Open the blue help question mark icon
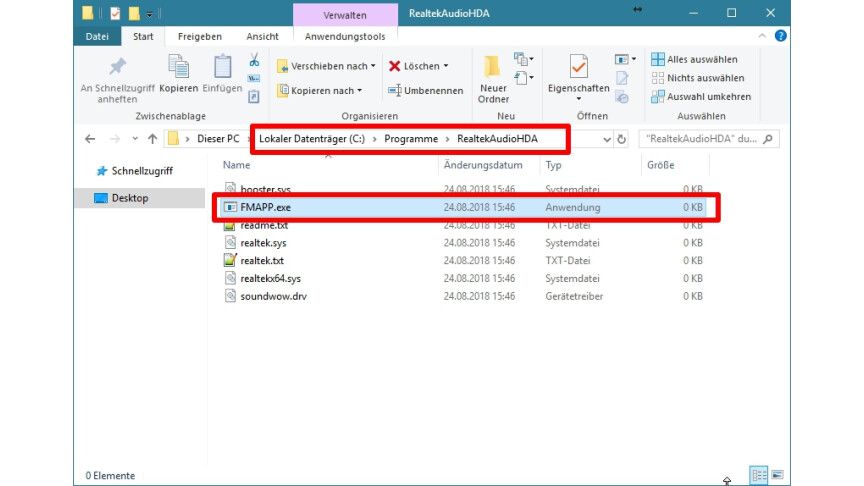864x486 pixels. click(780, 36)
